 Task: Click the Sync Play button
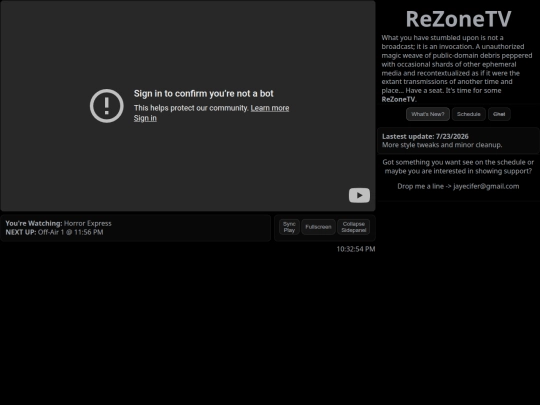pos(289,227)
